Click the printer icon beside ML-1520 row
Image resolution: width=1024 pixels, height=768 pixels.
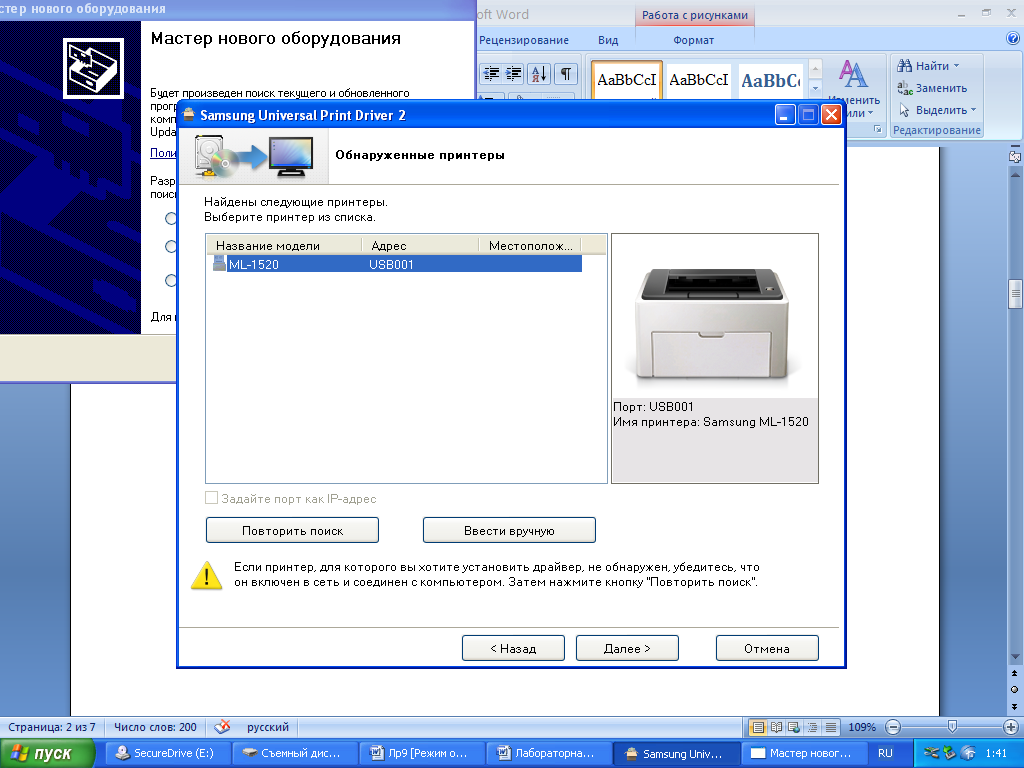pyautogui.click(x=219, y=264)
